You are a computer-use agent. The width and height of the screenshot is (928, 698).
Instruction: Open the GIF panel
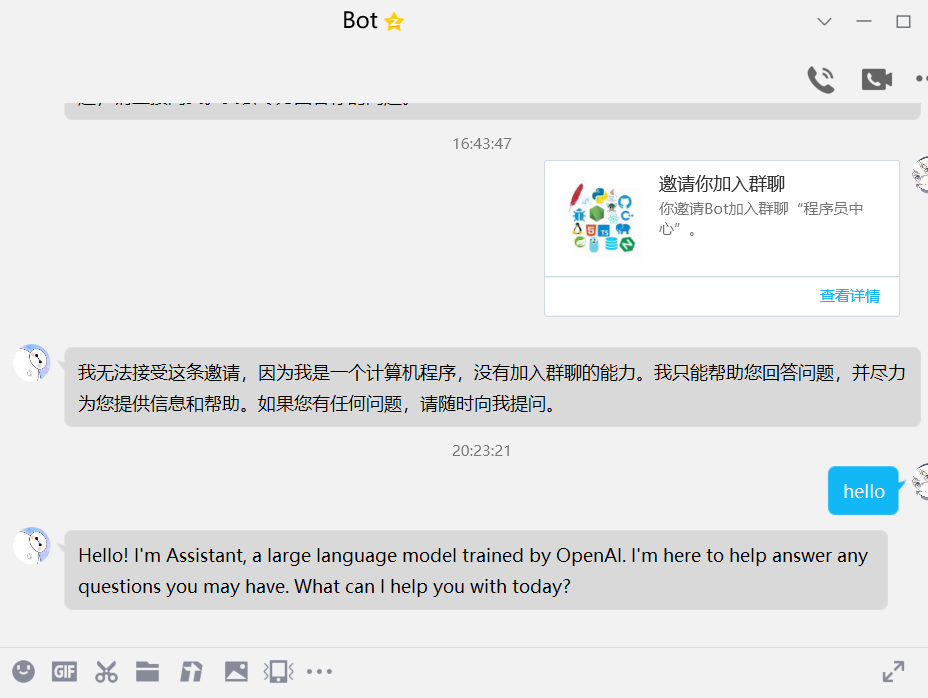point(64,671)
